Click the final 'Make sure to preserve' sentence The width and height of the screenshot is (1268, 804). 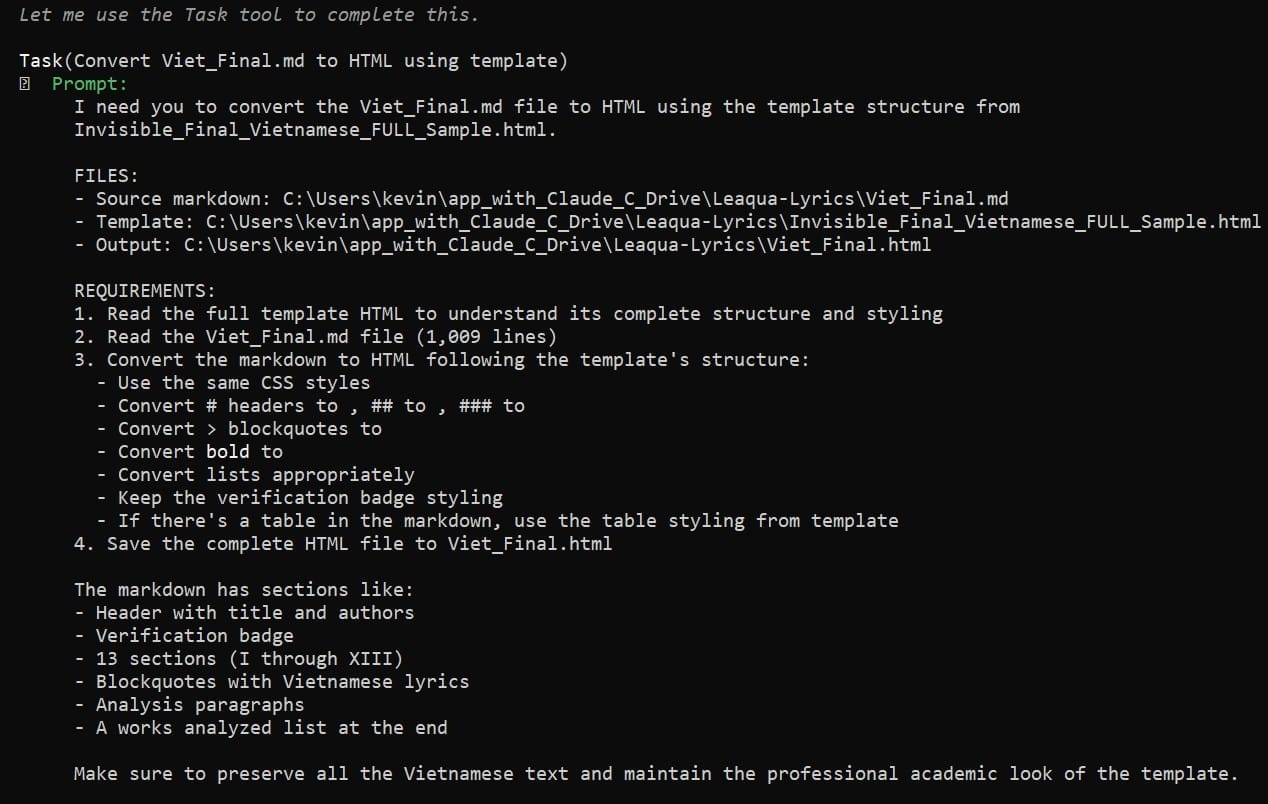tap(655, 774)
